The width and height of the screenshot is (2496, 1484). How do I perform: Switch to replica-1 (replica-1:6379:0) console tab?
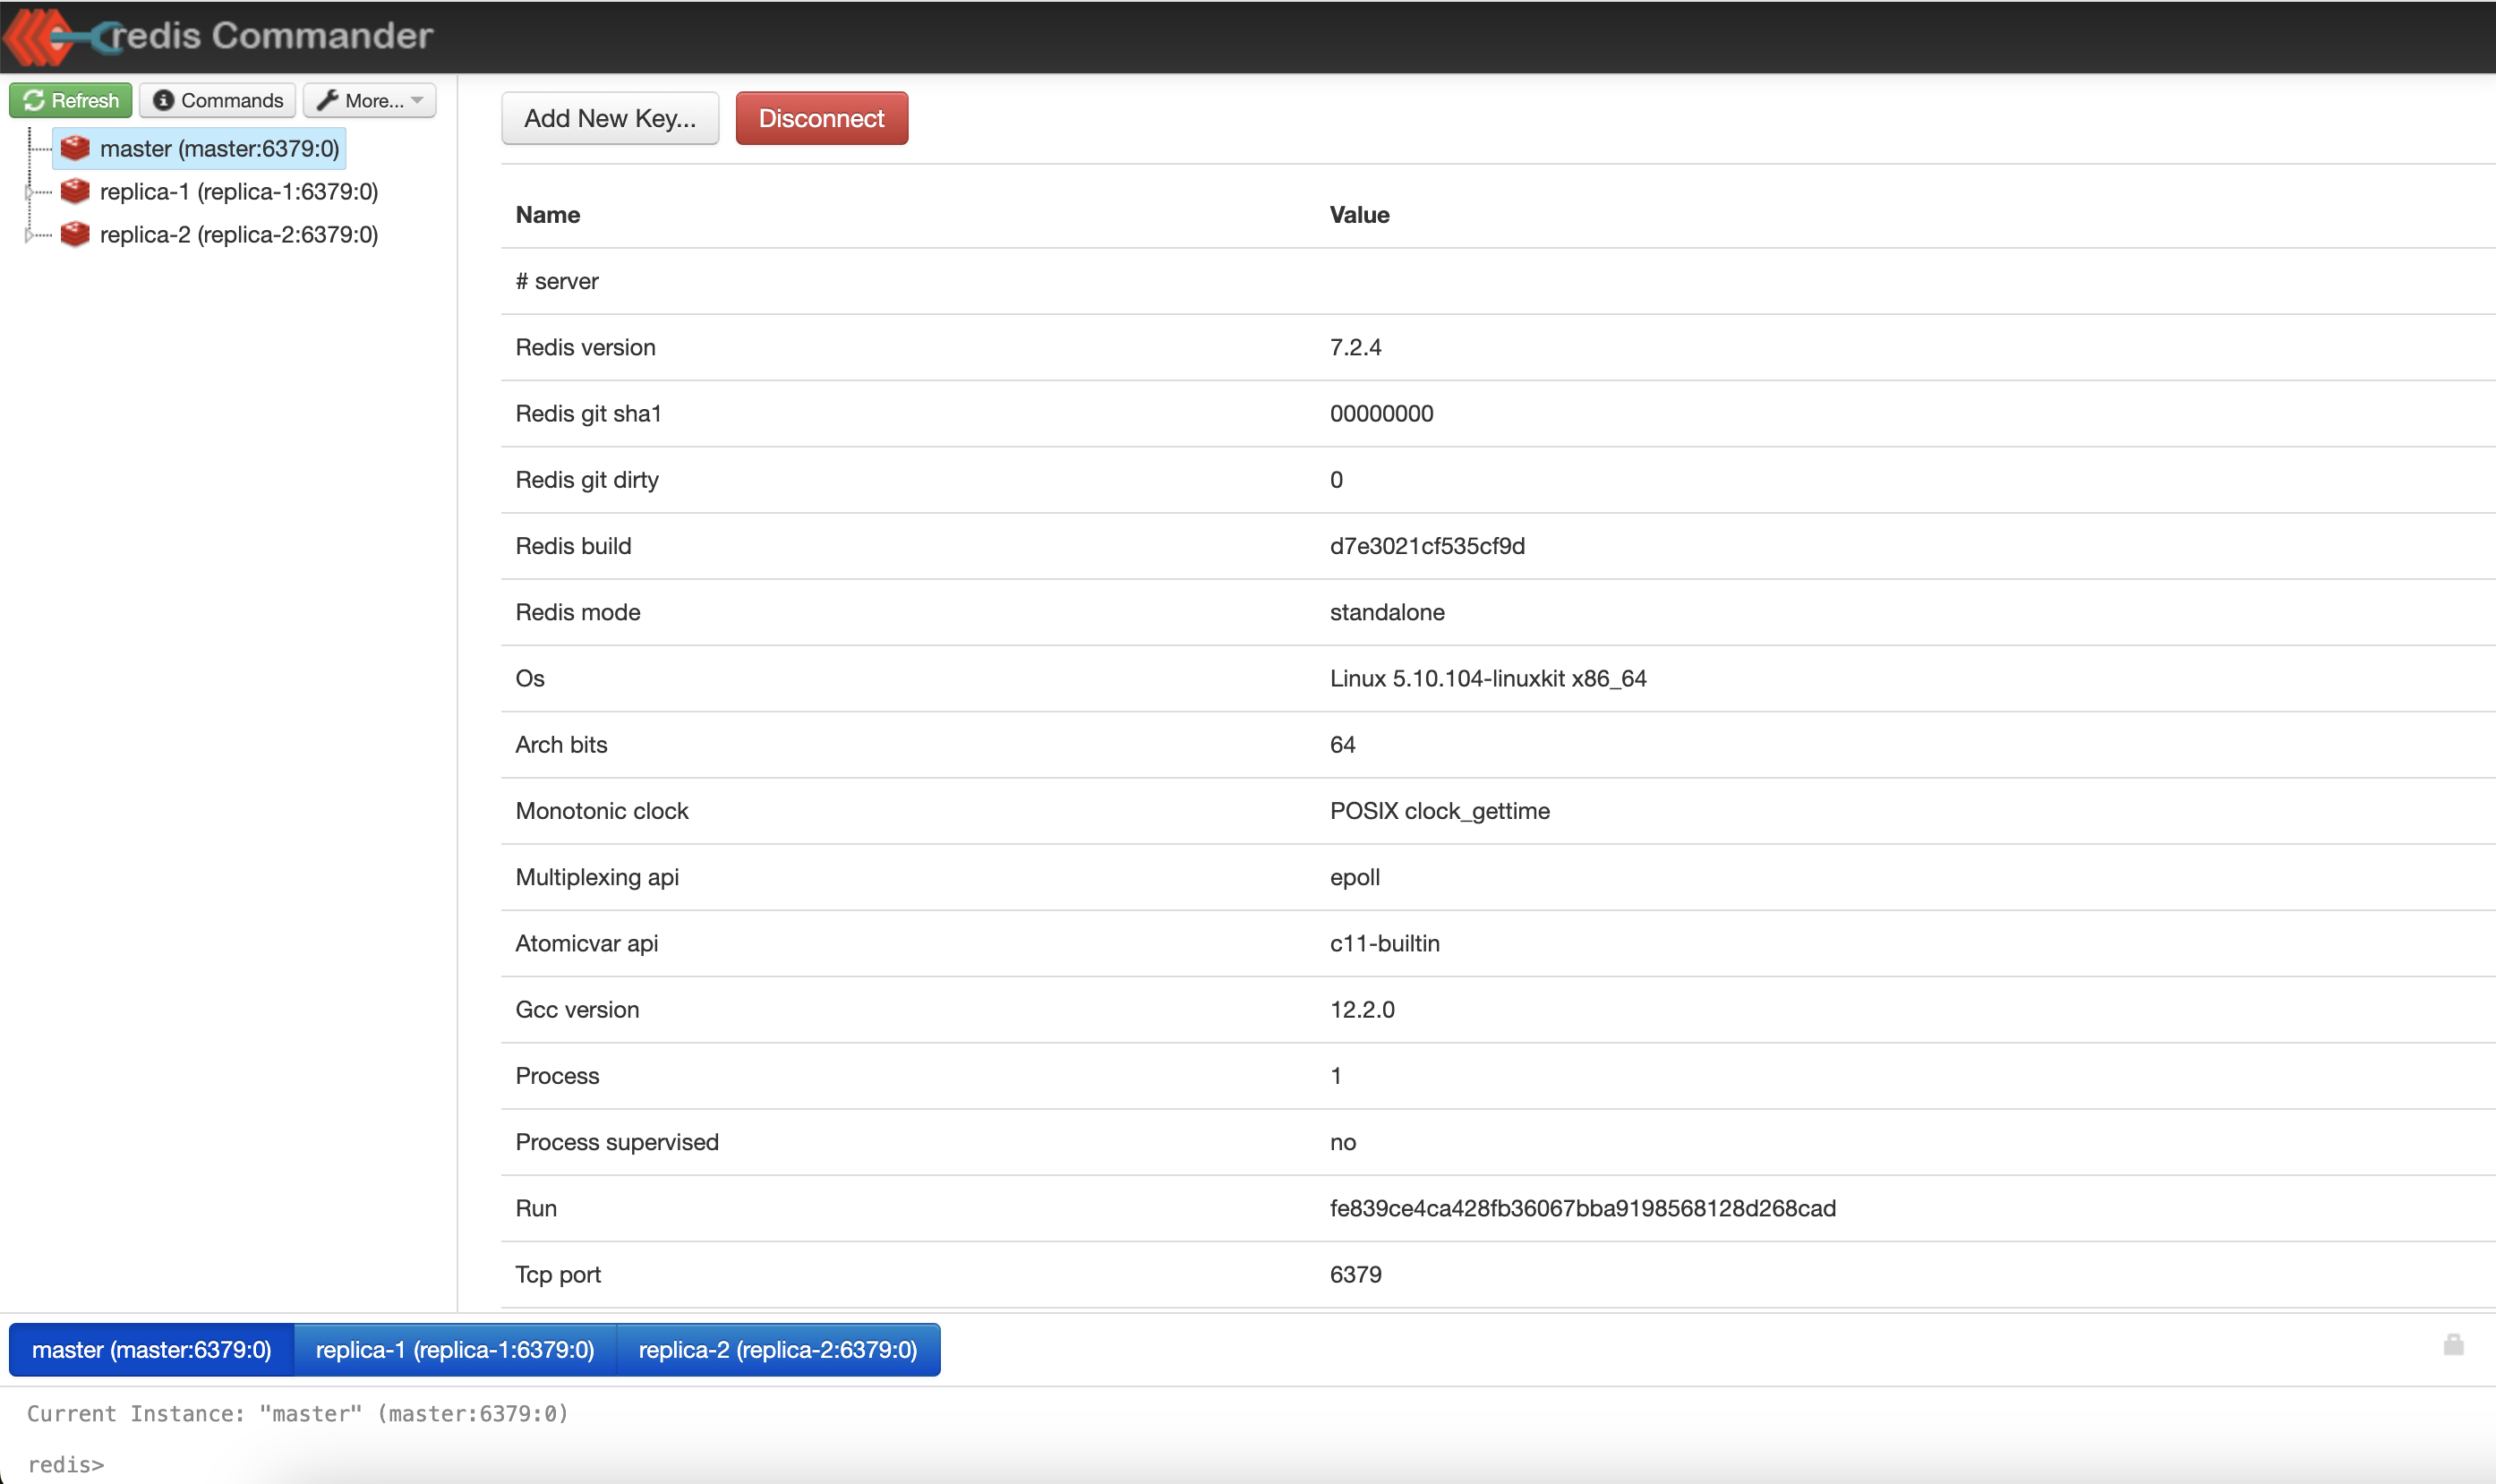[x=455, y=1350]
